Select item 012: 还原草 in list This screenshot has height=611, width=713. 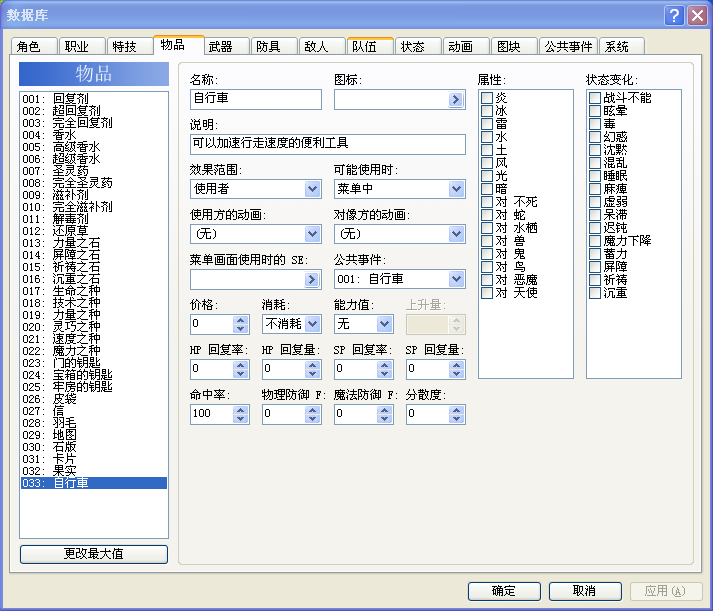tap(94, 231)
